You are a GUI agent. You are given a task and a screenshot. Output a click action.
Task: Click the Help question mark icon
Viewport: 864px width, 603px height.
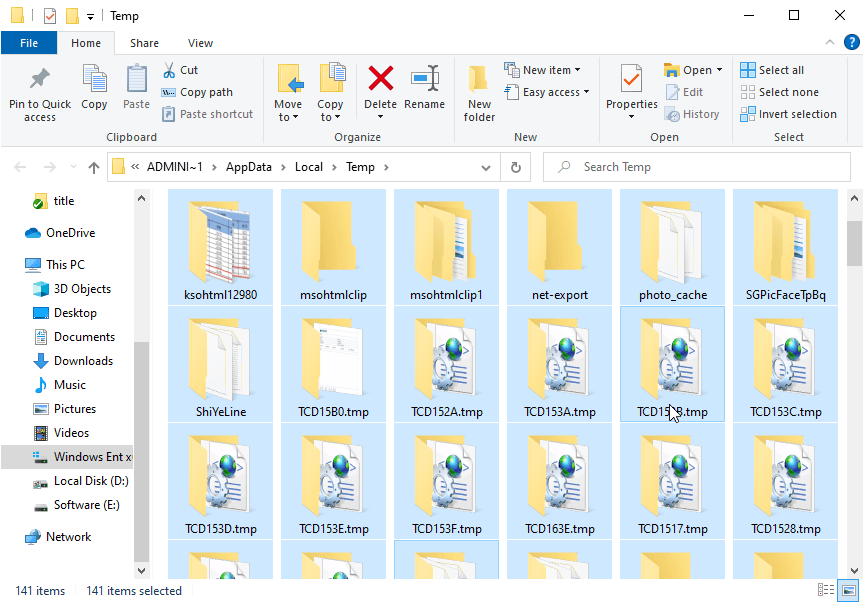pyautogui.click(x=851, y=42)
